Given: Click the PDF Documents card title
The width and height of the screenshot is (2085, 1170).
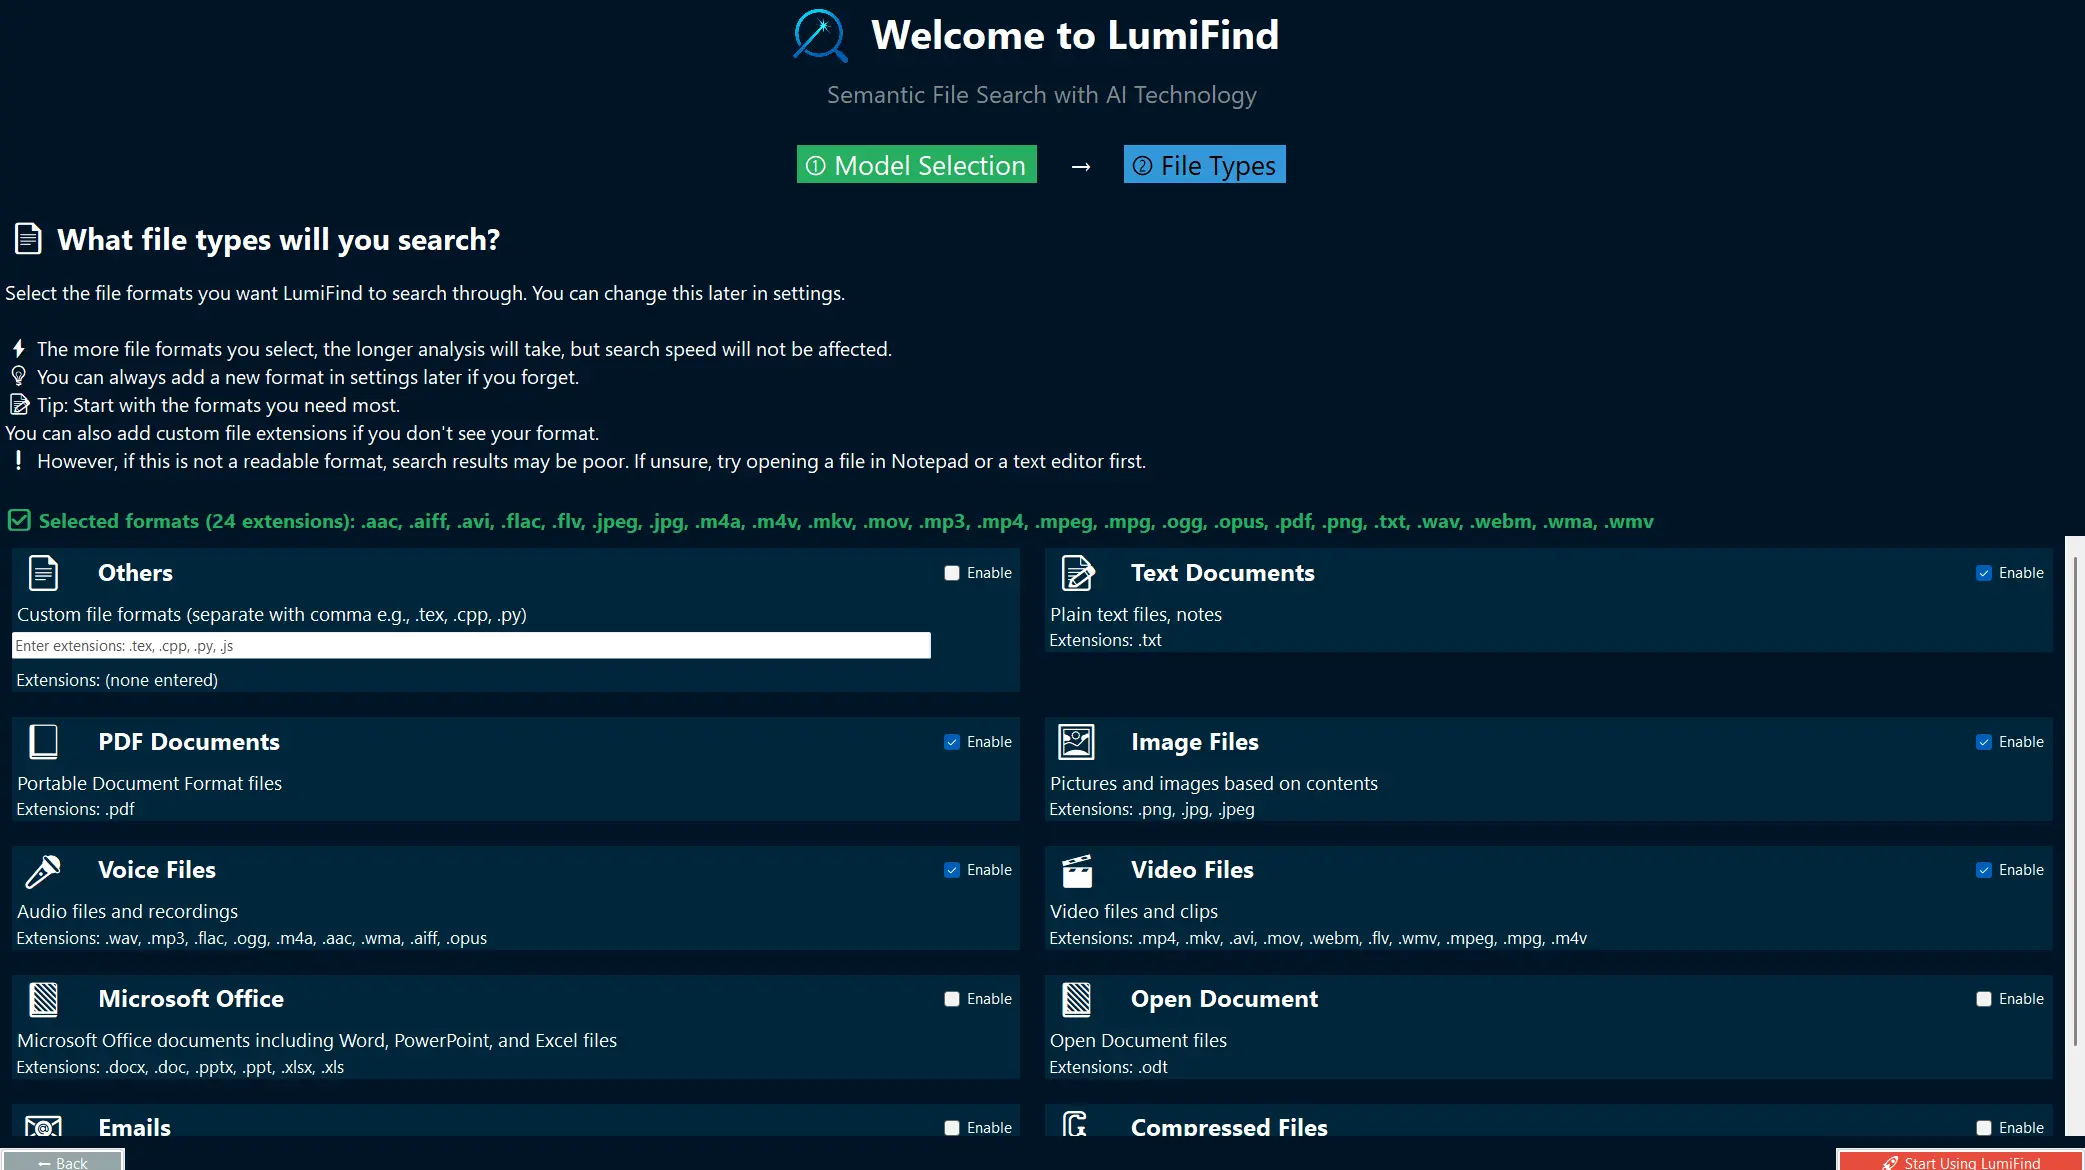Looking at the screenshot, I should click(x=189, y=742).
